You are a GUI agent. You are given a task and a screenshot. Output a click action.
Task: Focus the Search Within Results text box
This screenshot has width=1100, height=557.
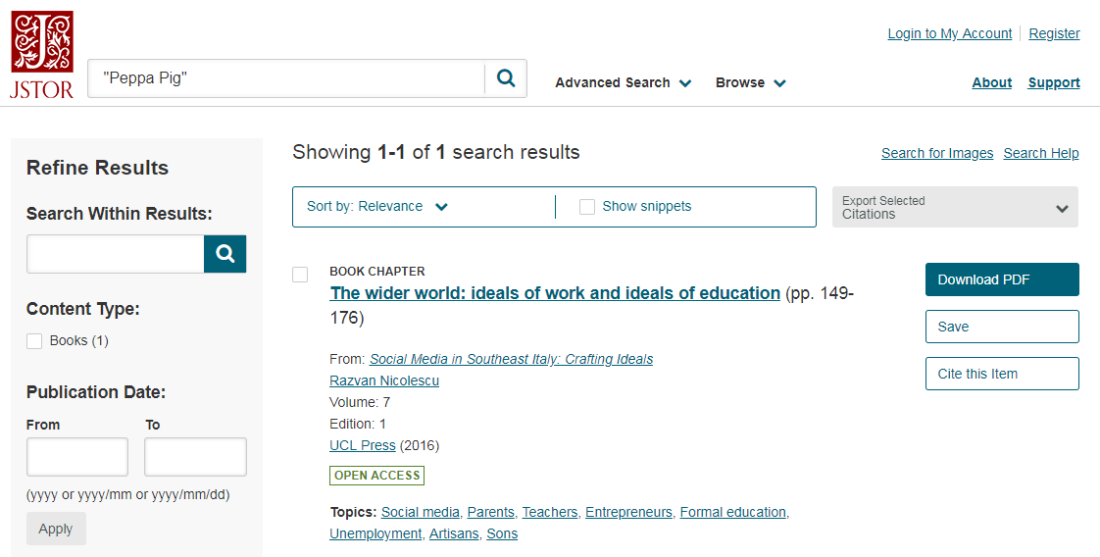tap(116, 254)
